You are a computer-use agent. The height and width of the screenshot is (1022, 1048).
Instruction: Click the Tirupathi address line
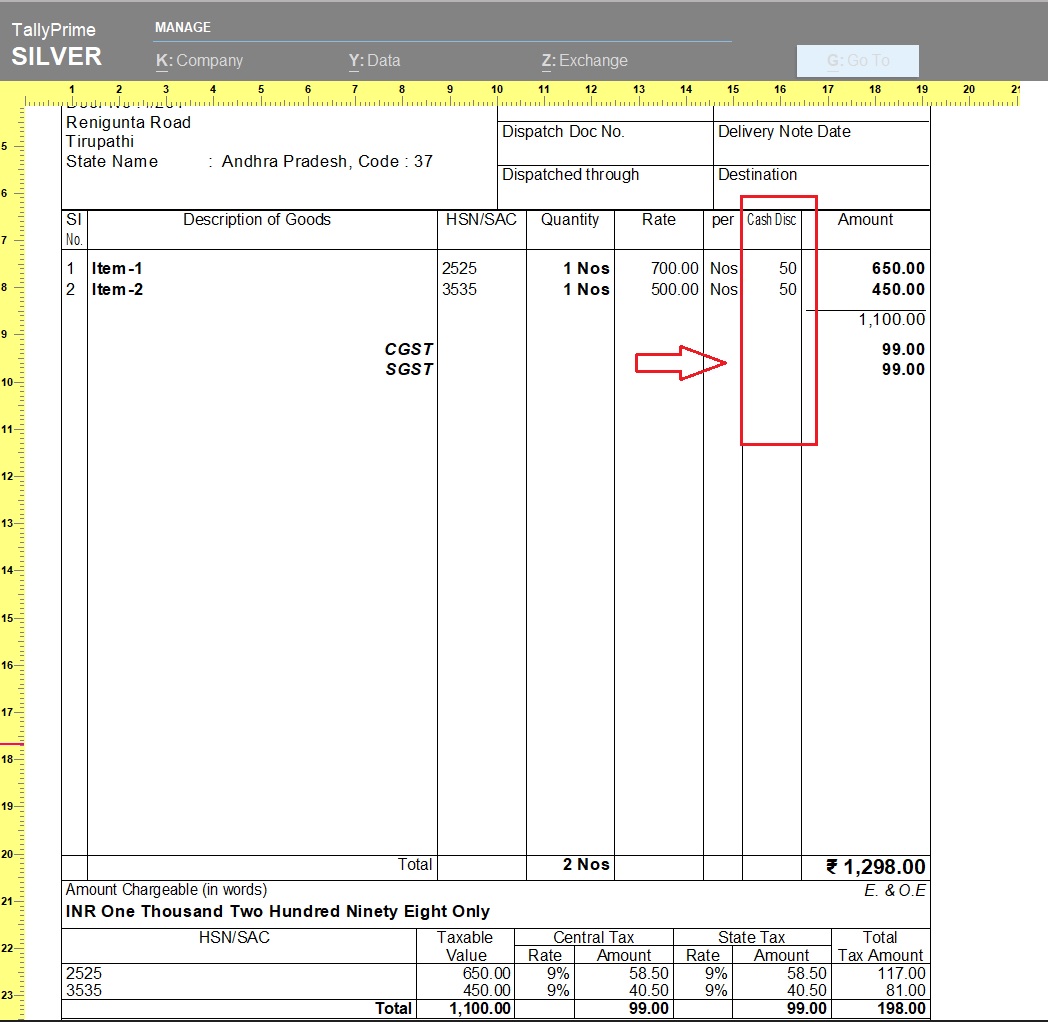point(100,142)
